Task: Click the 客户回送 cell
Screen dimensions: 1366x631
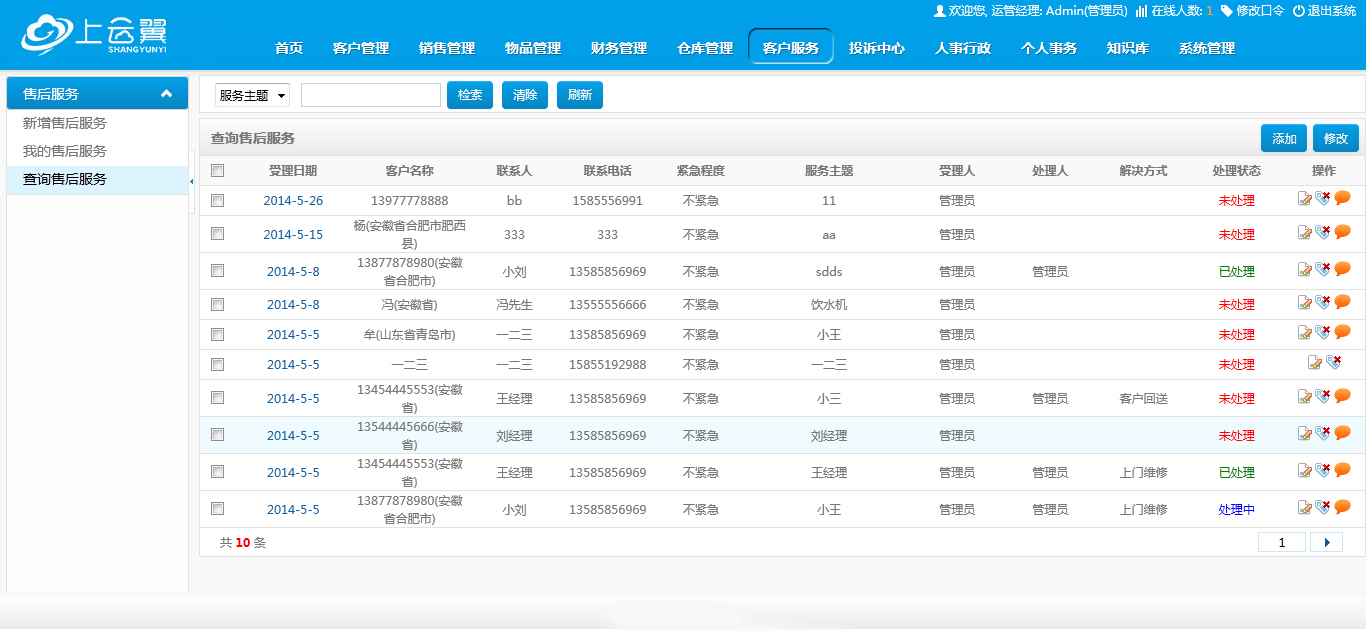Action: [1143, 398]
